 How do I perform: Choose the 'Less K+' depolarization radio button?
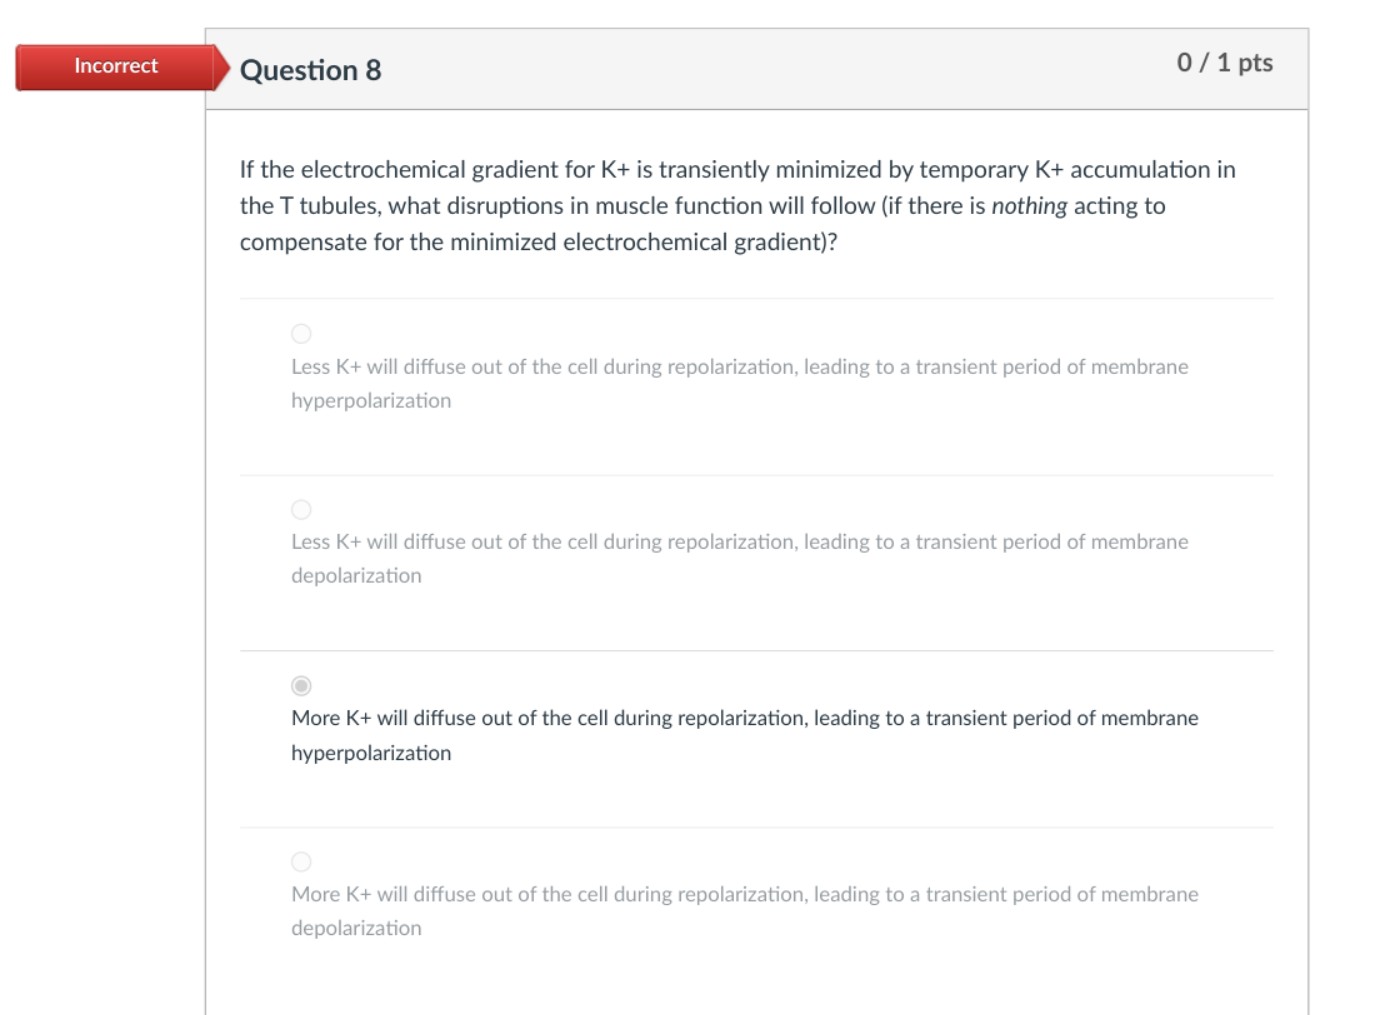tap(301, 509)
